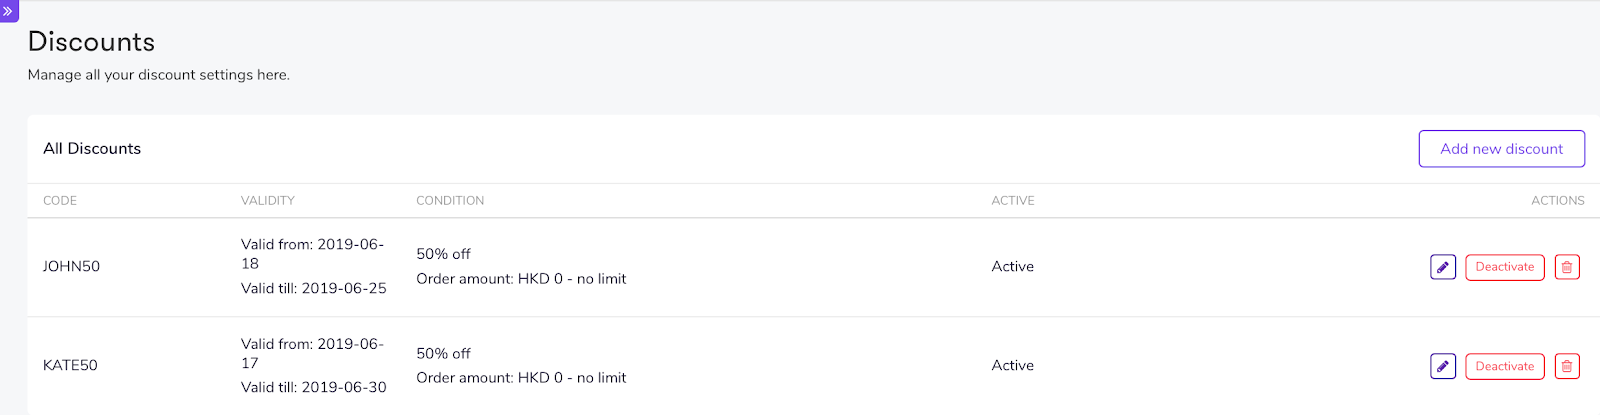The image size is (1600, 415).
Task: Click the CONDITION column header
Action: click(450, 201)
